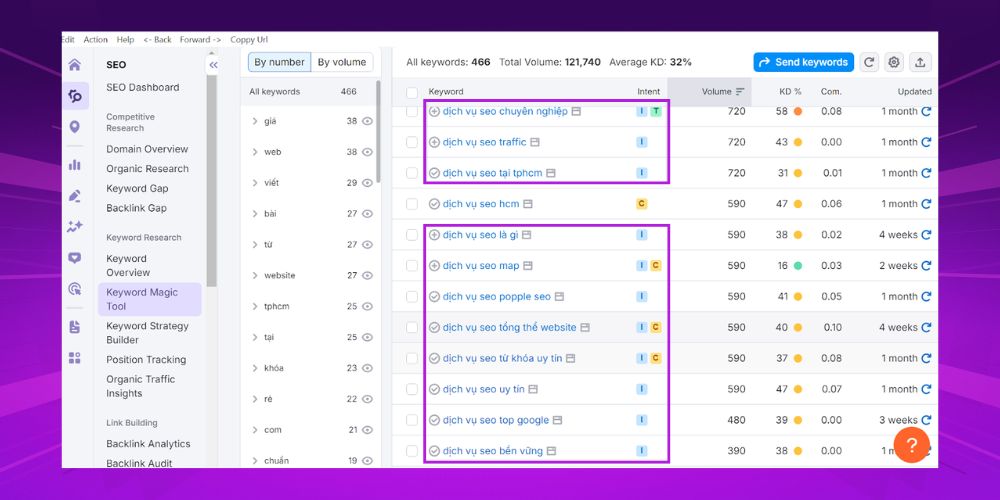1000x500 pixels.
Task: Refresh data for dịch vụ seo map
Action: point(926,265)
